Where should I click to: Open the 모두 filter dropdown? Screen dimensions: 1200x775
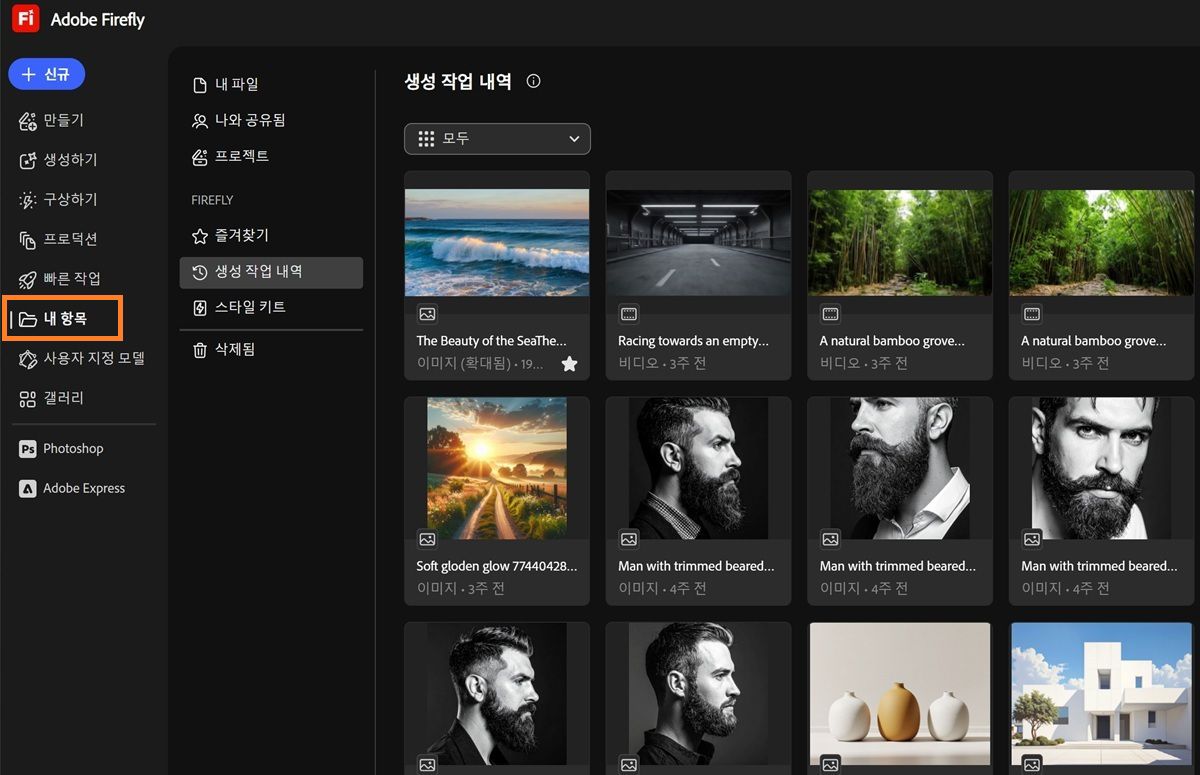[497, 138]
